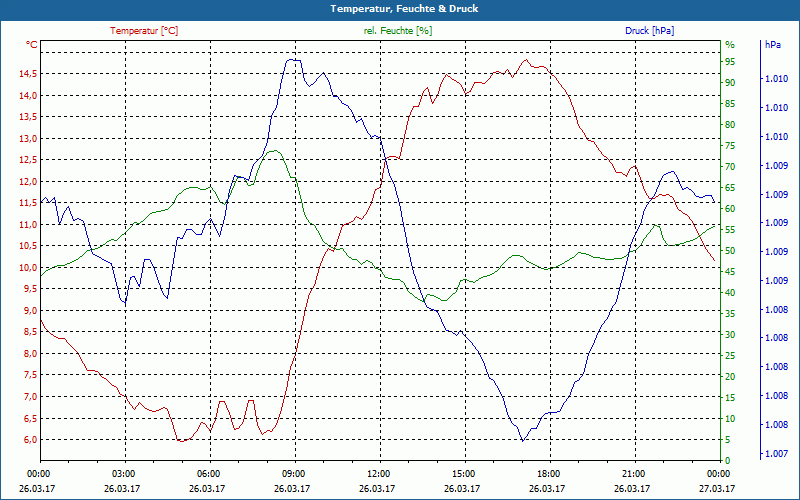Click the 21:00 time label
This screenshot has width=800, height=500.
(633, 474)
